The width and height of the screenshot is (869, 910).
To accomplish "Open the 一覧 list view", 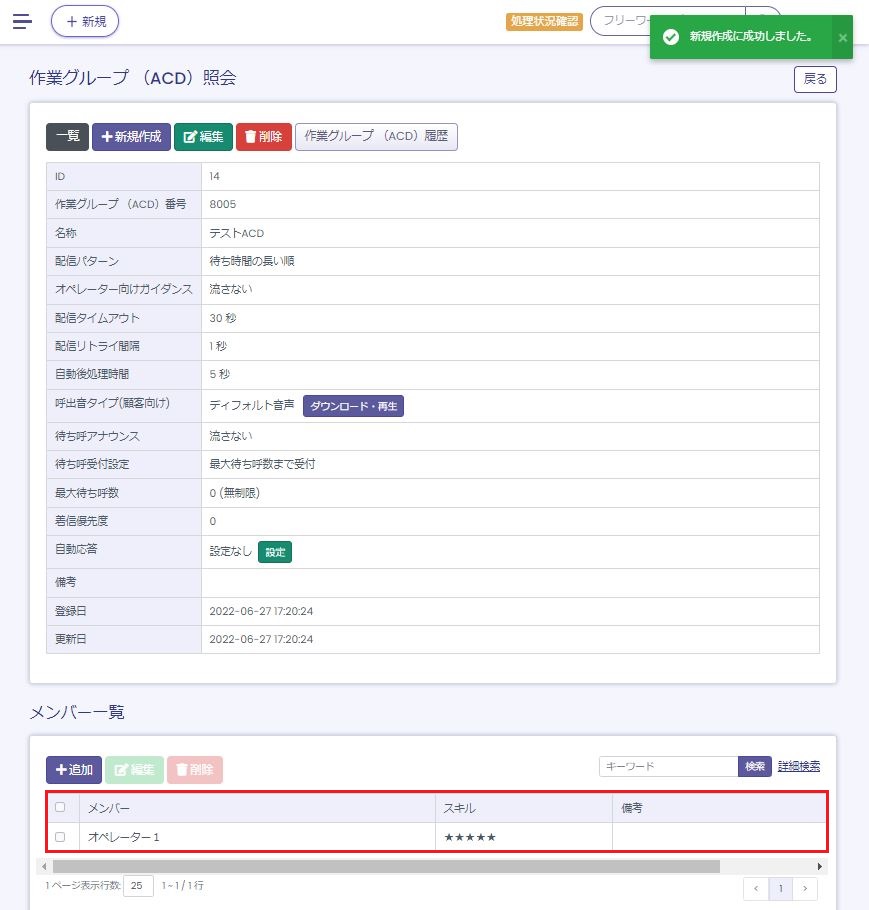I will [x=67, y=137].
